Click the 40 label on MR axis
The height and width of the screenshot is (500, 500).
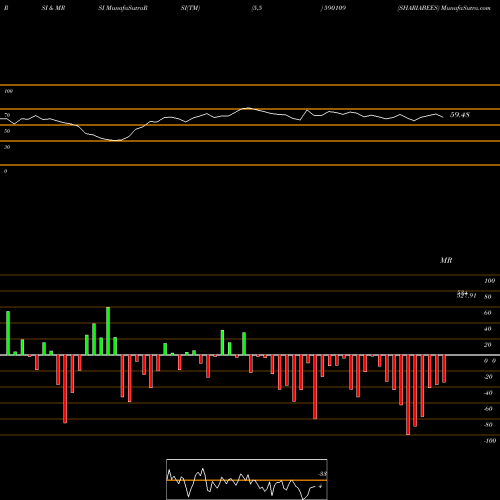pyautogui.click(x=488, y=329)
